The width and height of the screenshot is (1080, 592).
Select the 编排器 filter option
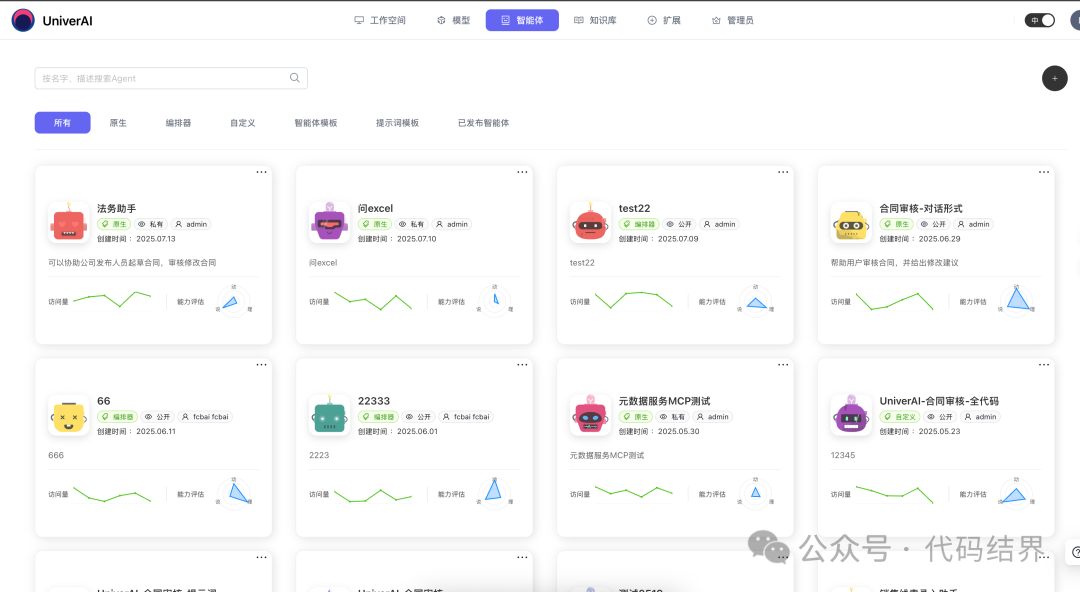click(178, 123)
